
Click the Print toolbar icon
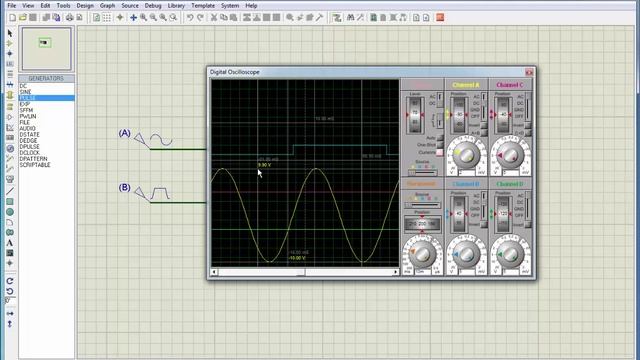[69, 18]
